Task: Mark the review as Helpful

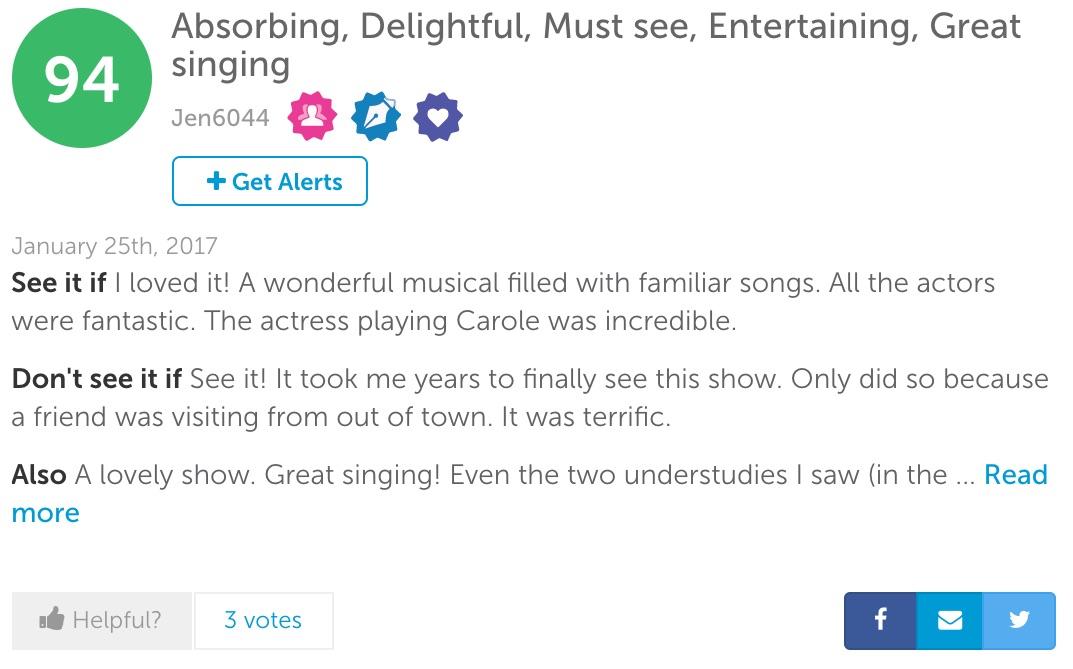Action: pyautogui.click(x=102, y=621)
